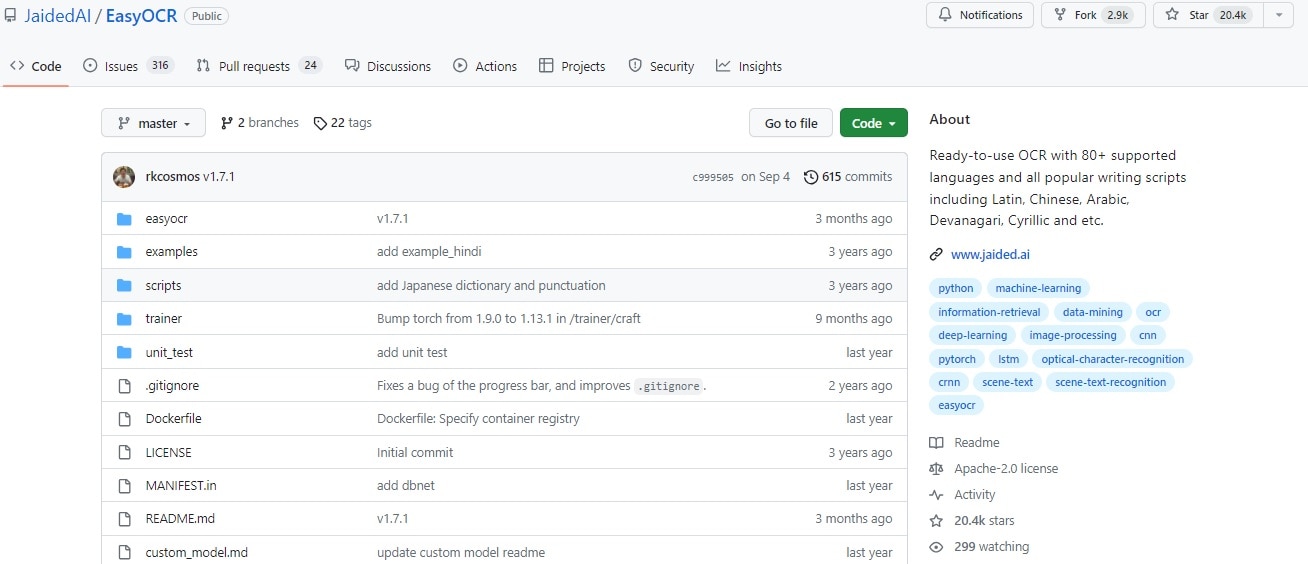The width and height of the screenshot is (1308, 564).
Task: Open the JaidedAI owner link
Action: 57,16
